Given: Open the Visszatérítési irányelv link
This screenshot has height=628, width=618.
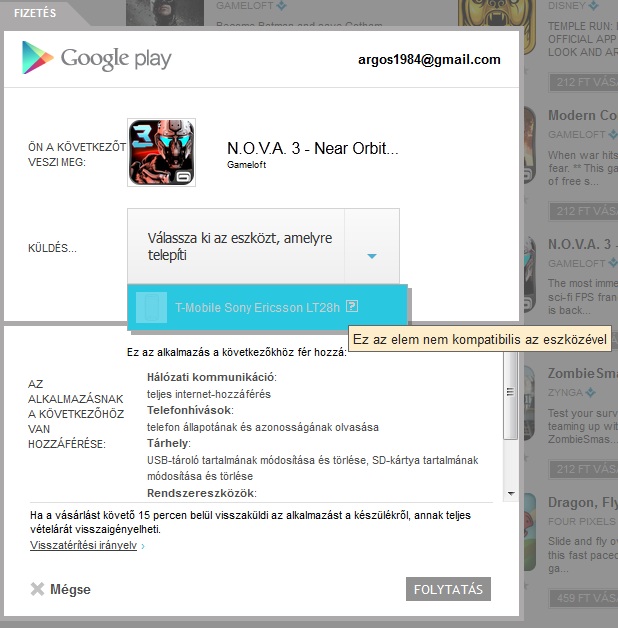Looking at the screenshot, I should pos(83,545).
